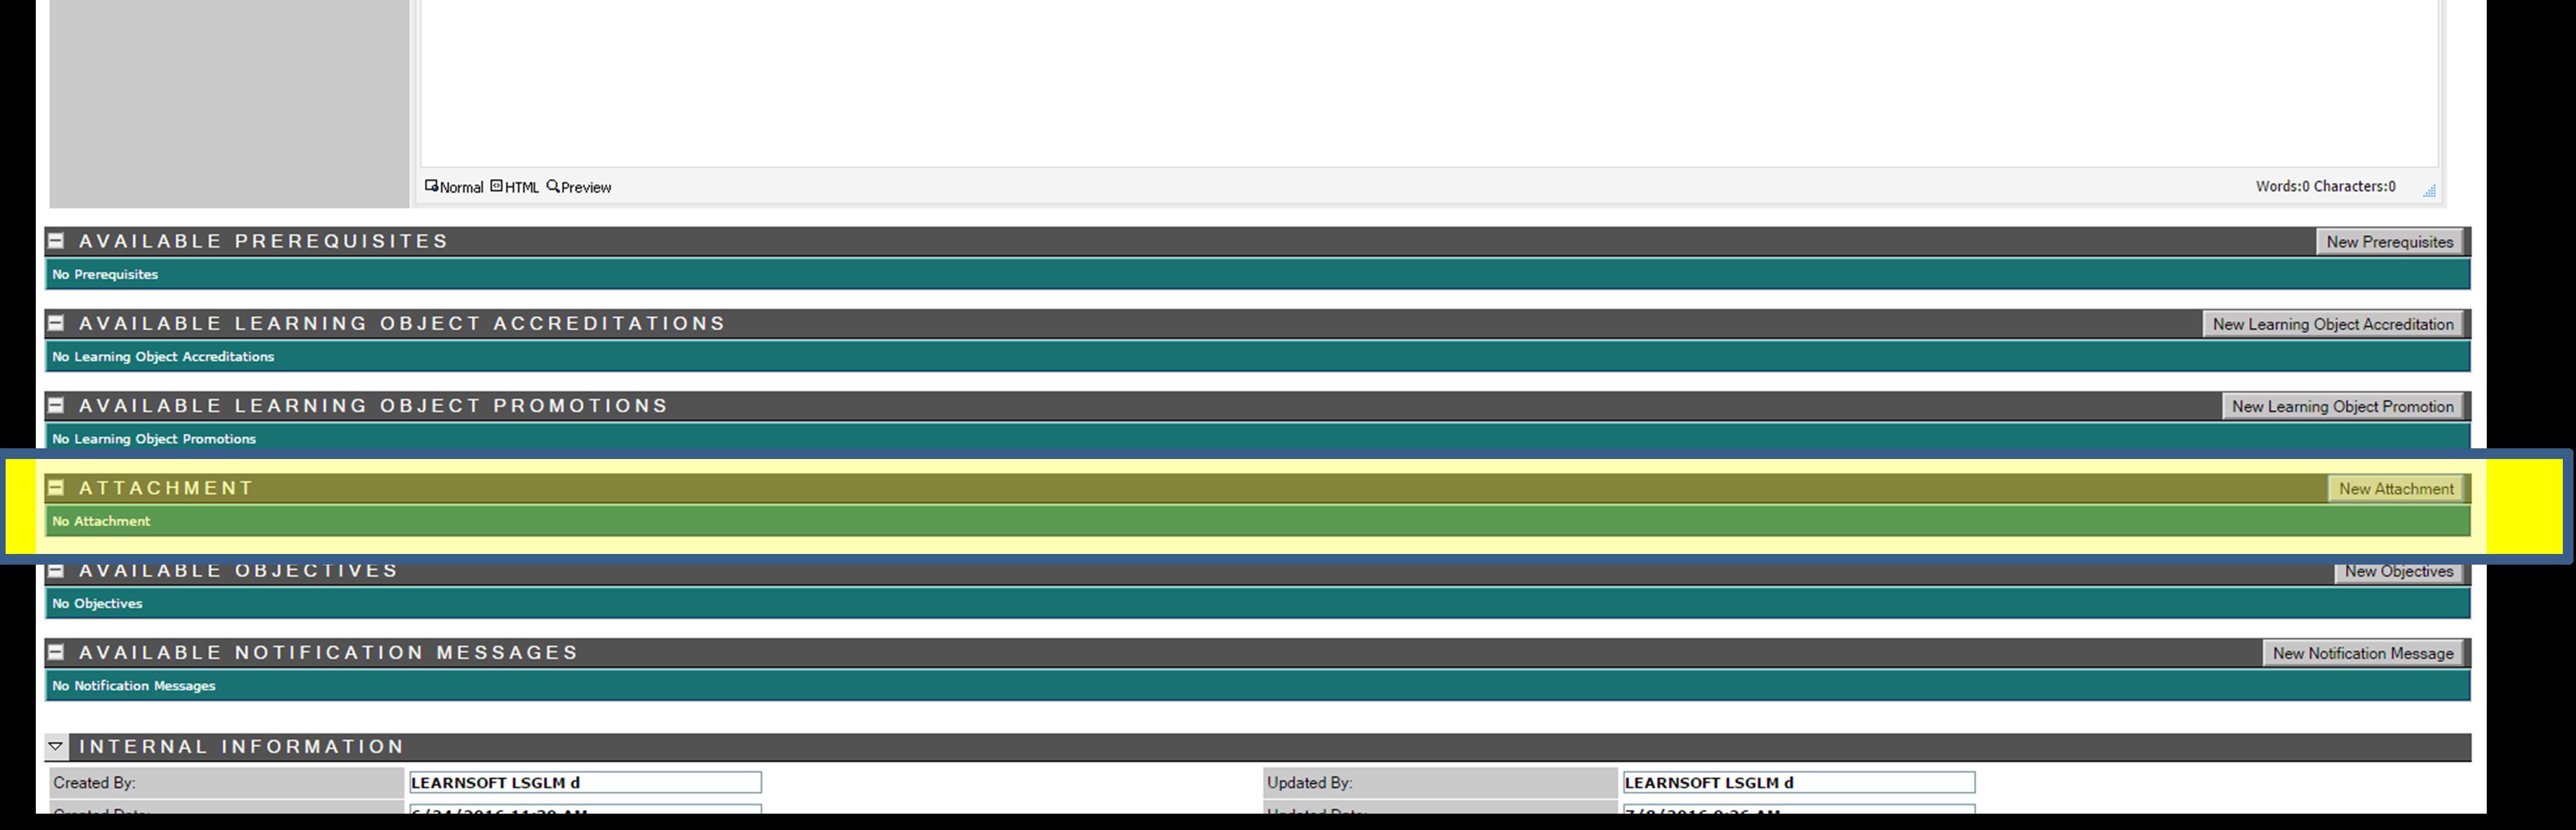Click the New Prerequisites button
Image resolution: width=2576 pixels, height=830 pixels.
tap(2389, 242)
